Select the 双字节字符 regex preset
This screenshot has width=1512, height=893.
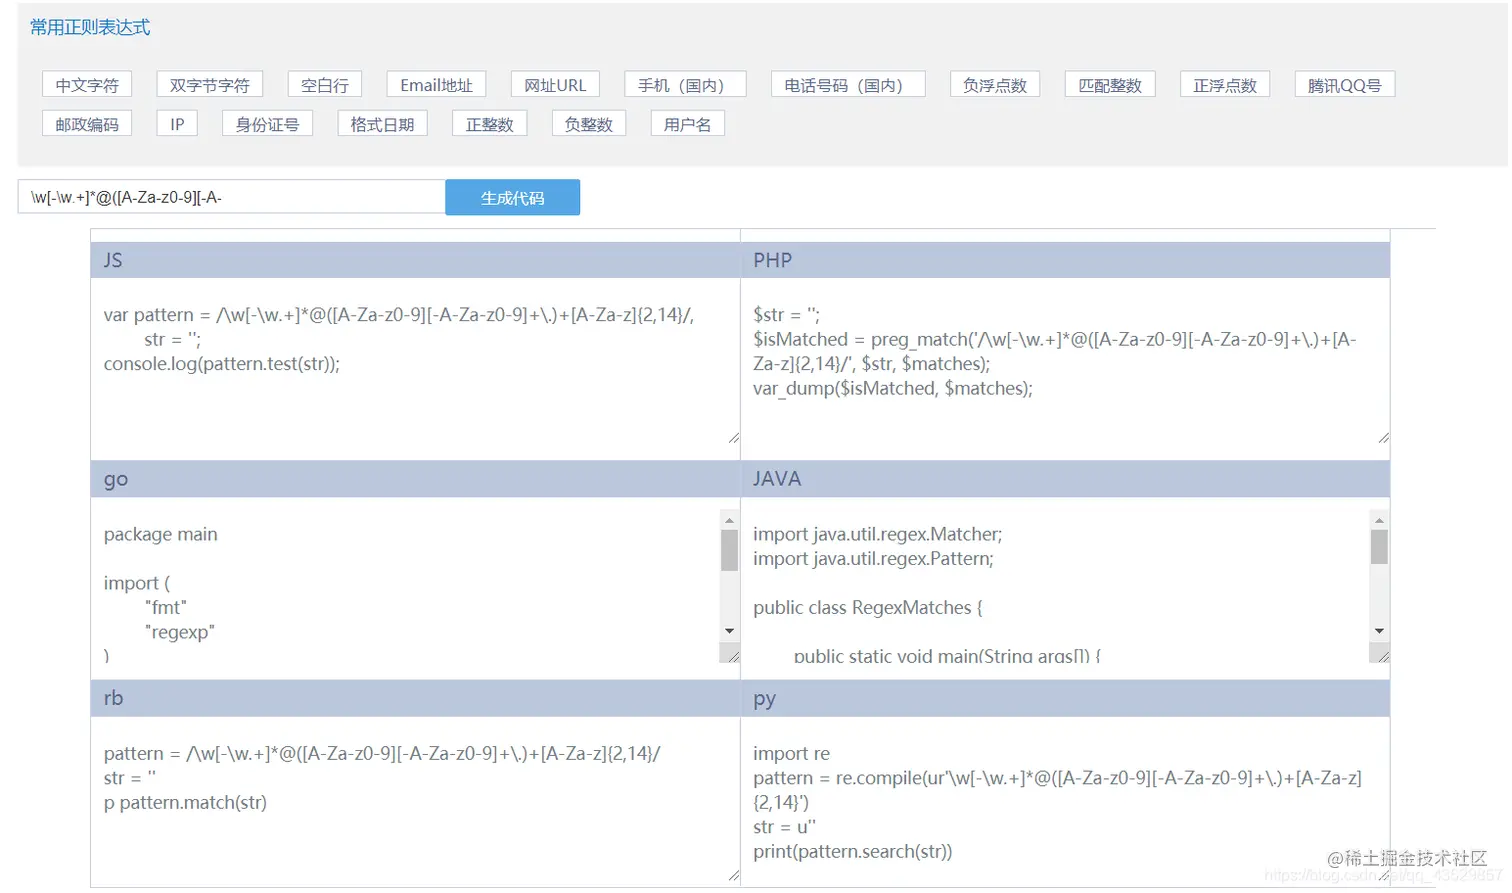210,85
